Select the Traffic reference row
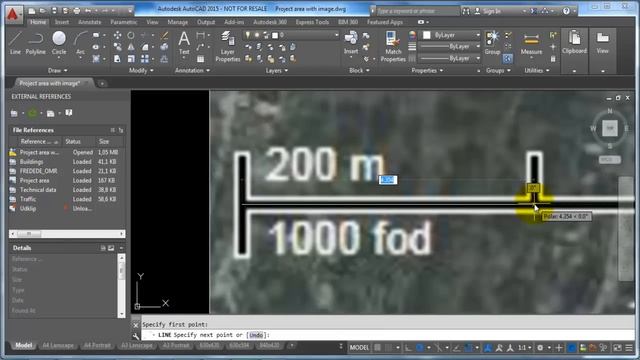 tap(66, 199)
